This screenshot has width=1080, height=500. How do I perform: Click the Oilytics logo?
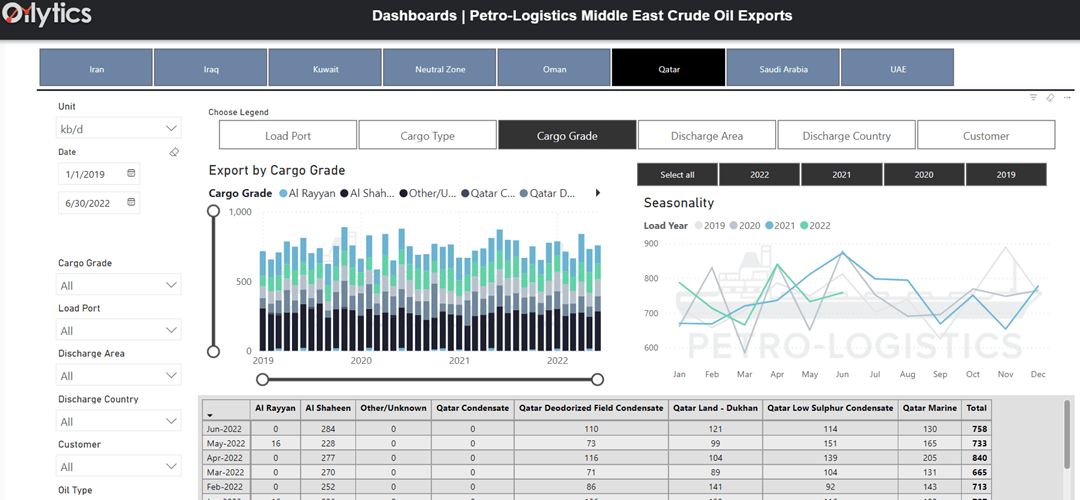(x=47, y=14)
